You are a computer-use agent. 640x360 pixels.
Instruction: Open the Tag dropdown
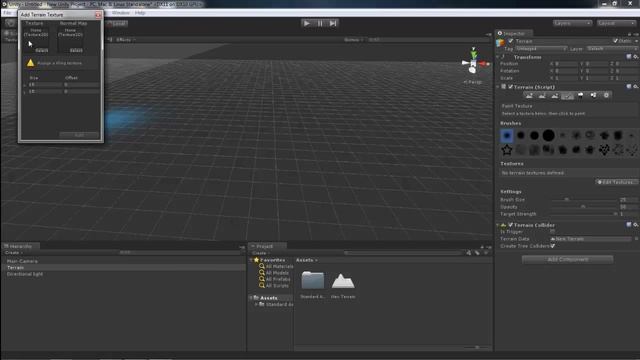click(x=541, y=49)
